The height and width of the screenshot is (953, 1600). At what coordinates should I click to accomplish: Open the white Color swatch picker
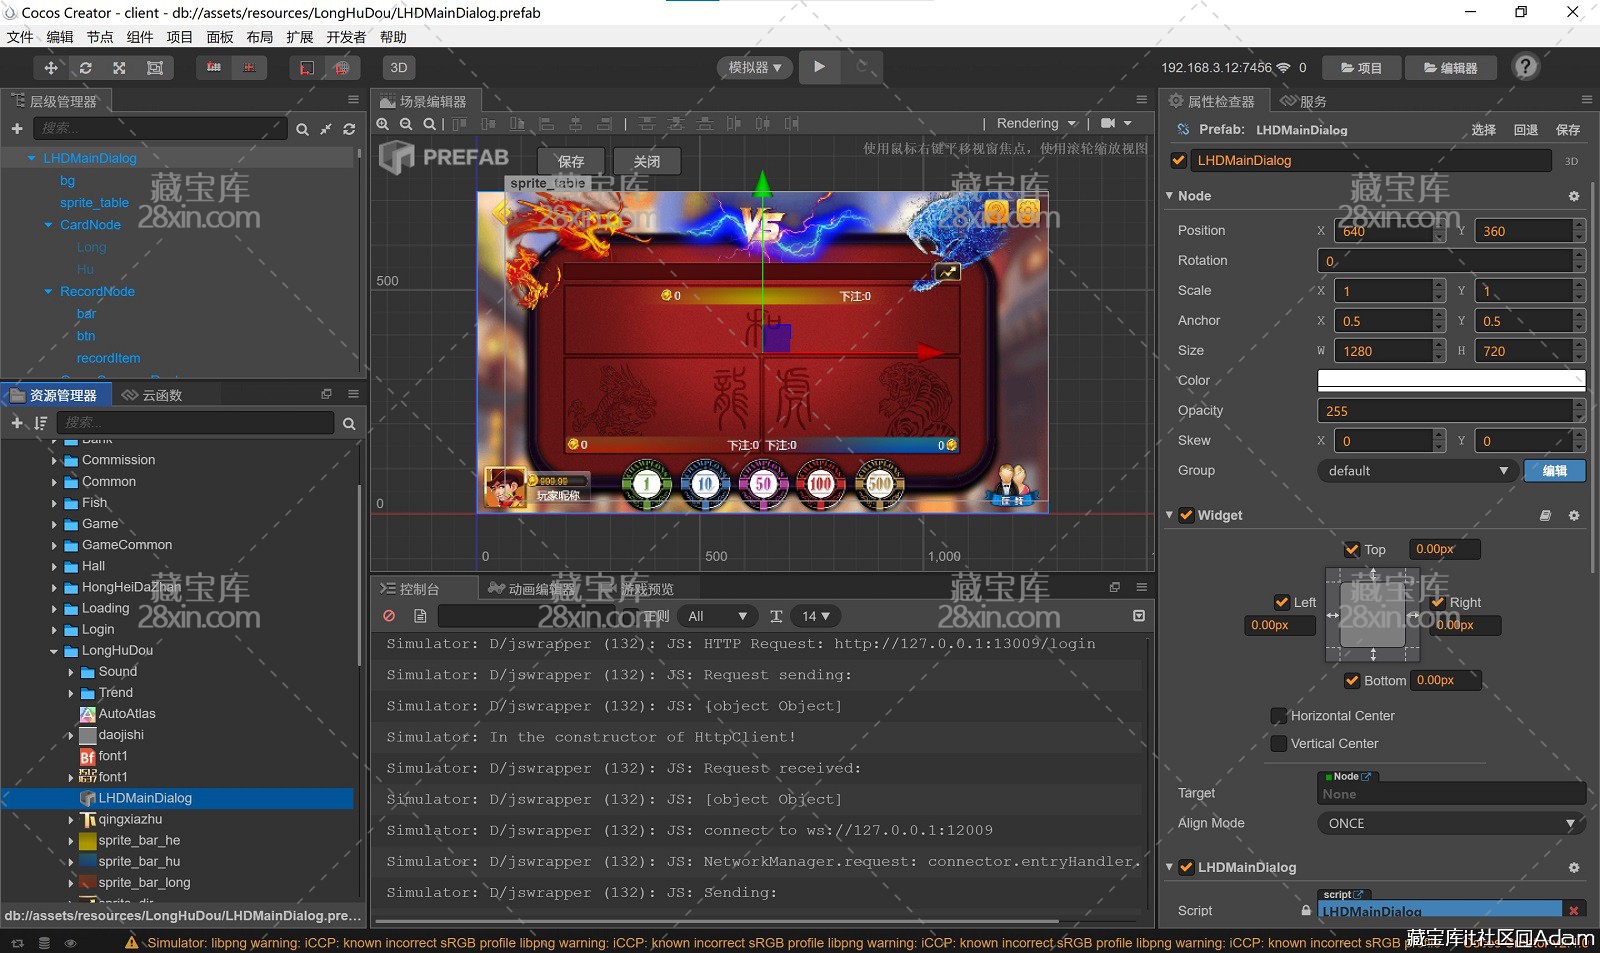point(1450,380)
